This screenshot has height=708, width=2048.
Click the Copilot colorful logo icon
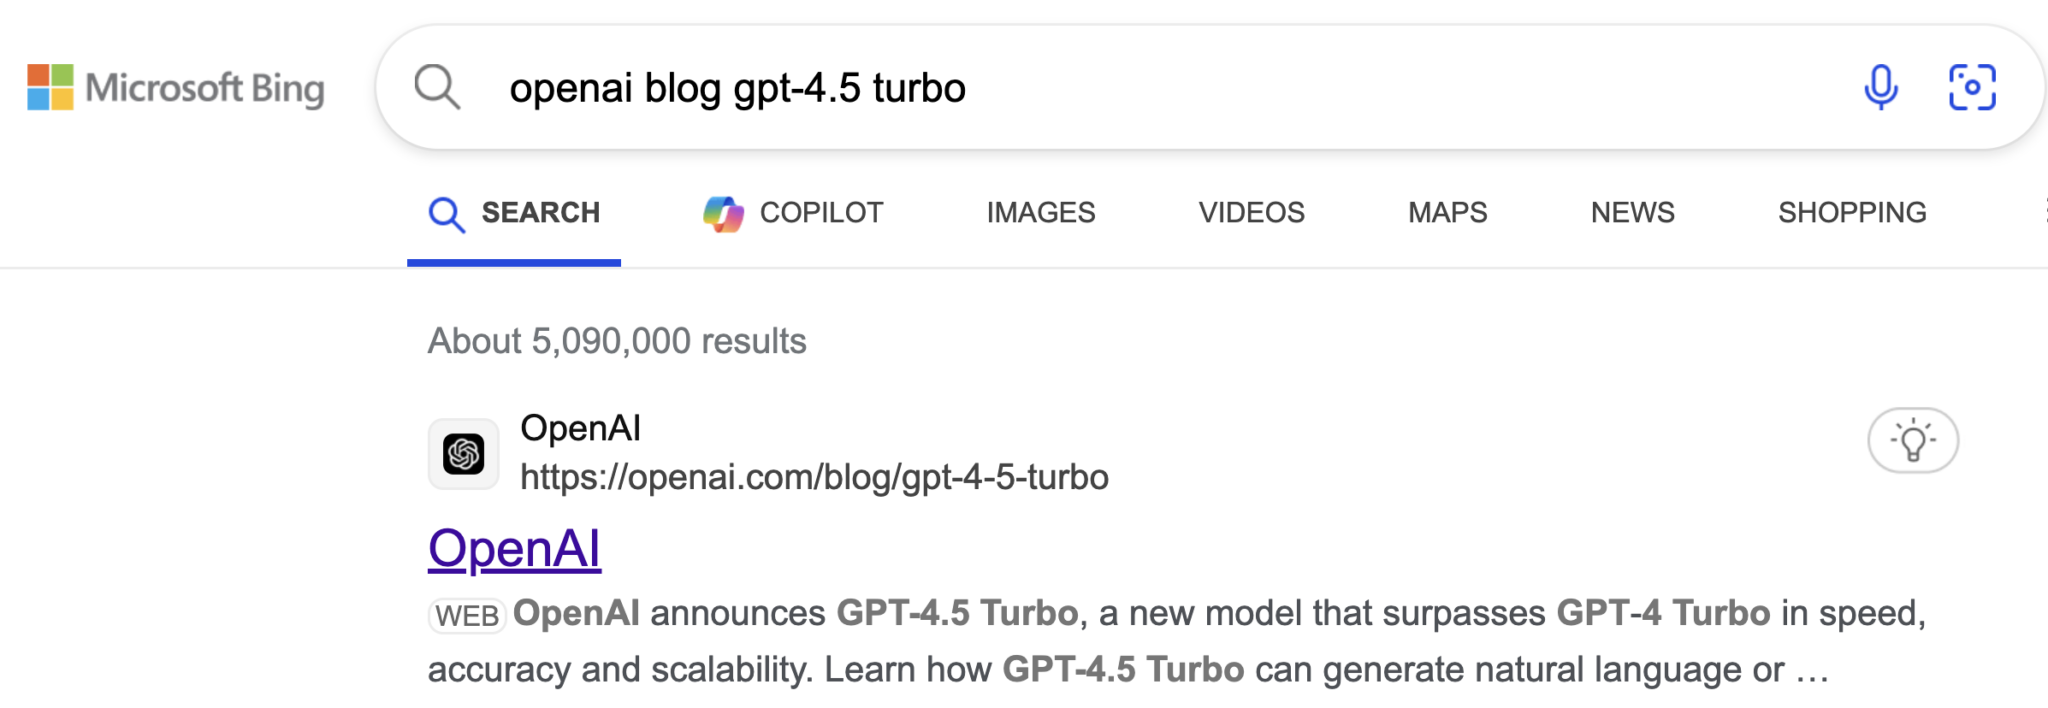pos(723,213)
